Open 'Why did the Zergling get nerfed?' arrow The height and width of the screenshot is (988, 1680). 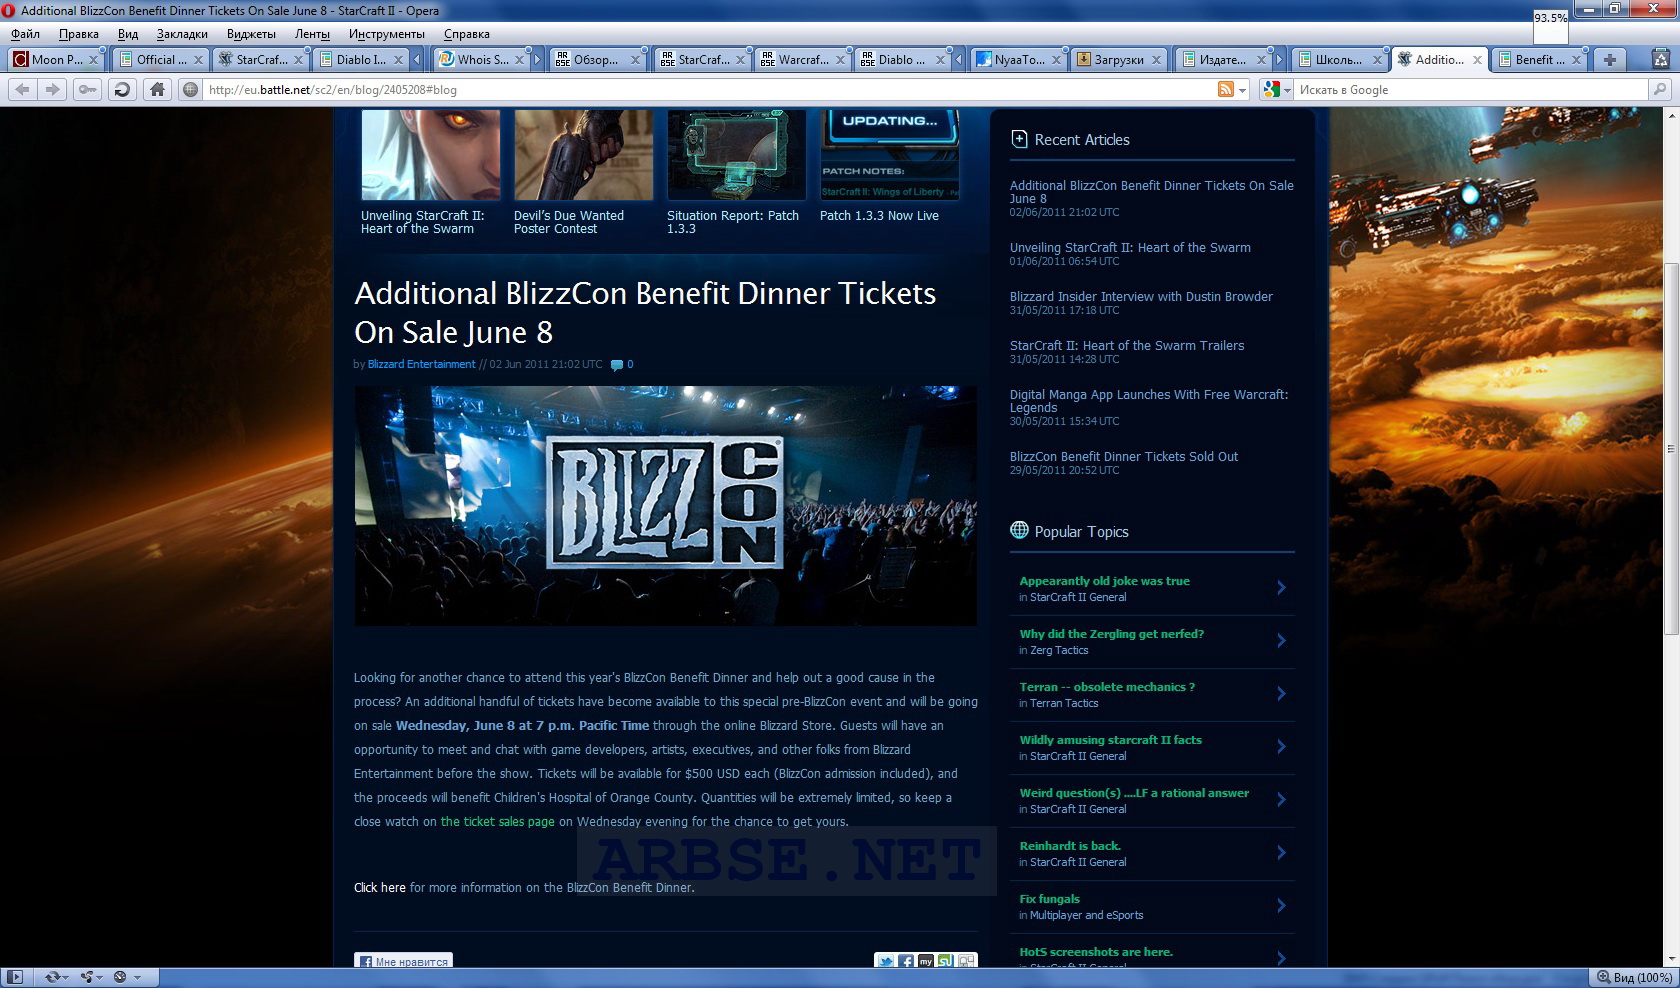pyautogui.click(x=1281, y=641)
